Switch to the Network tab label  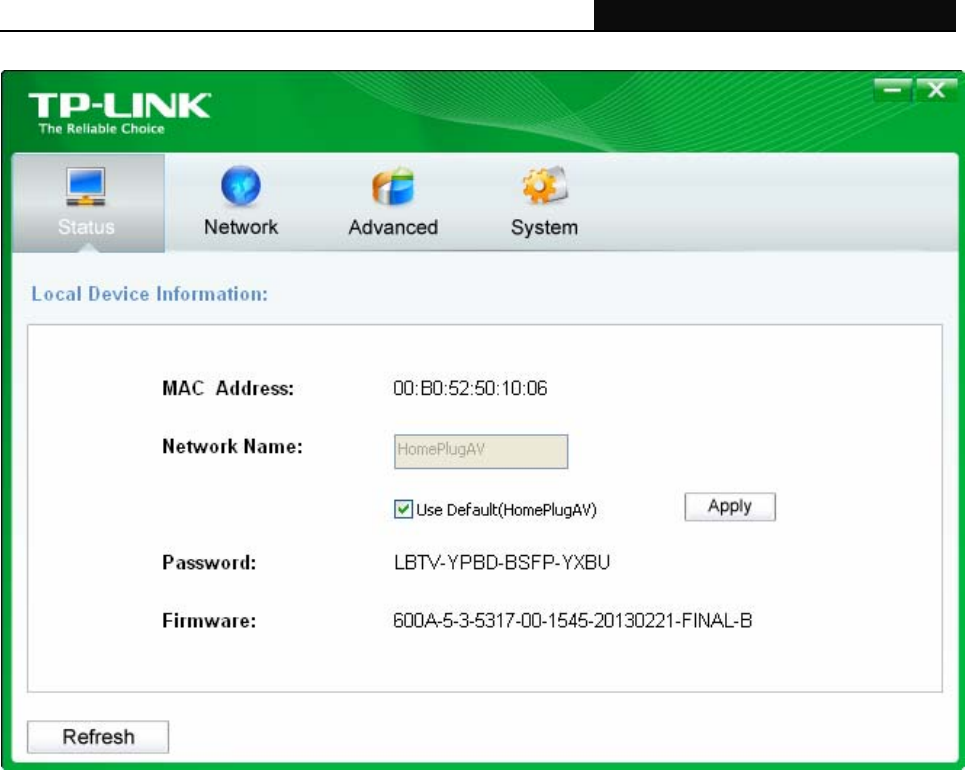click(x=241, y=227)
